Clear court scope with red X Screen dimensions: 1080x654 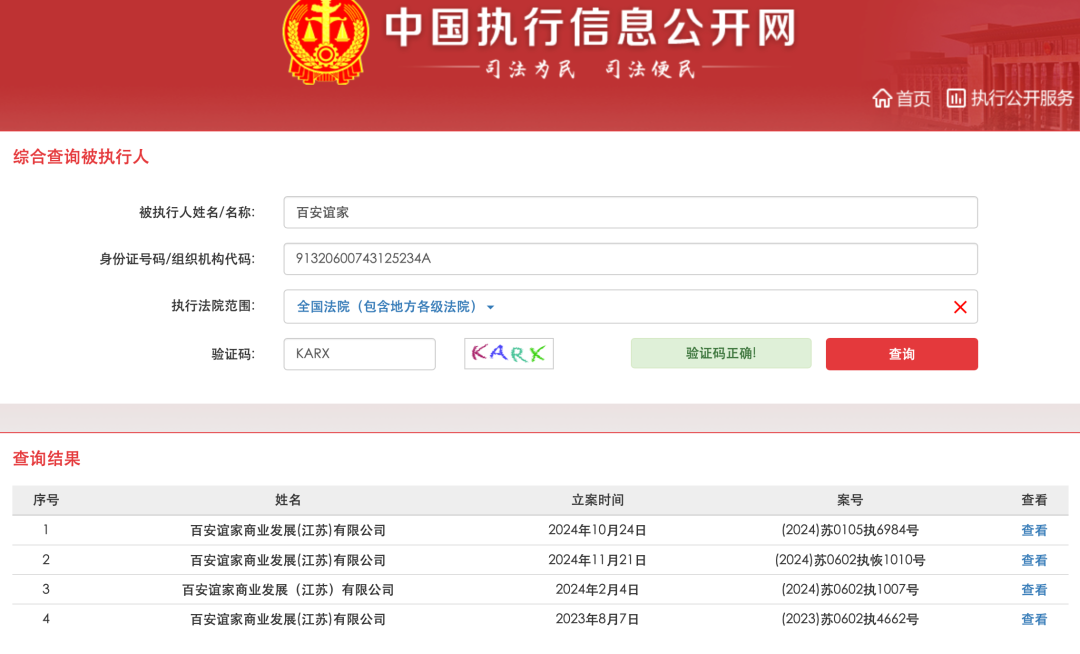[x=960, y=307]
